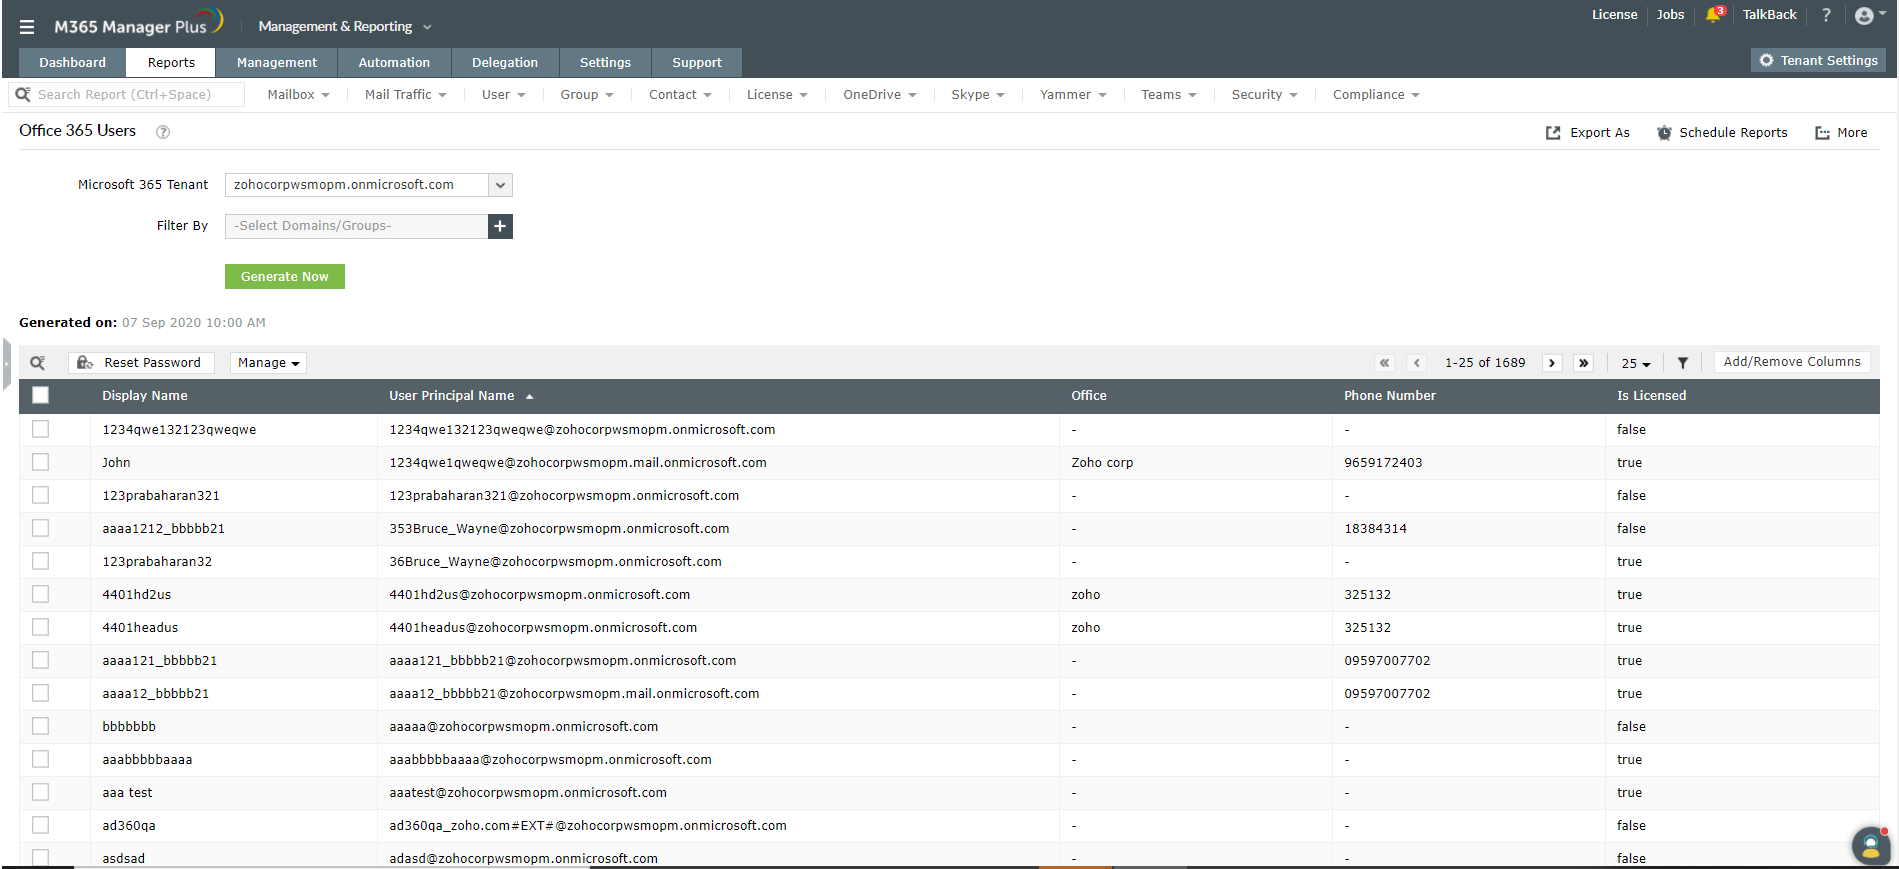Open the Jobs link in top bar

point(1670,15)
